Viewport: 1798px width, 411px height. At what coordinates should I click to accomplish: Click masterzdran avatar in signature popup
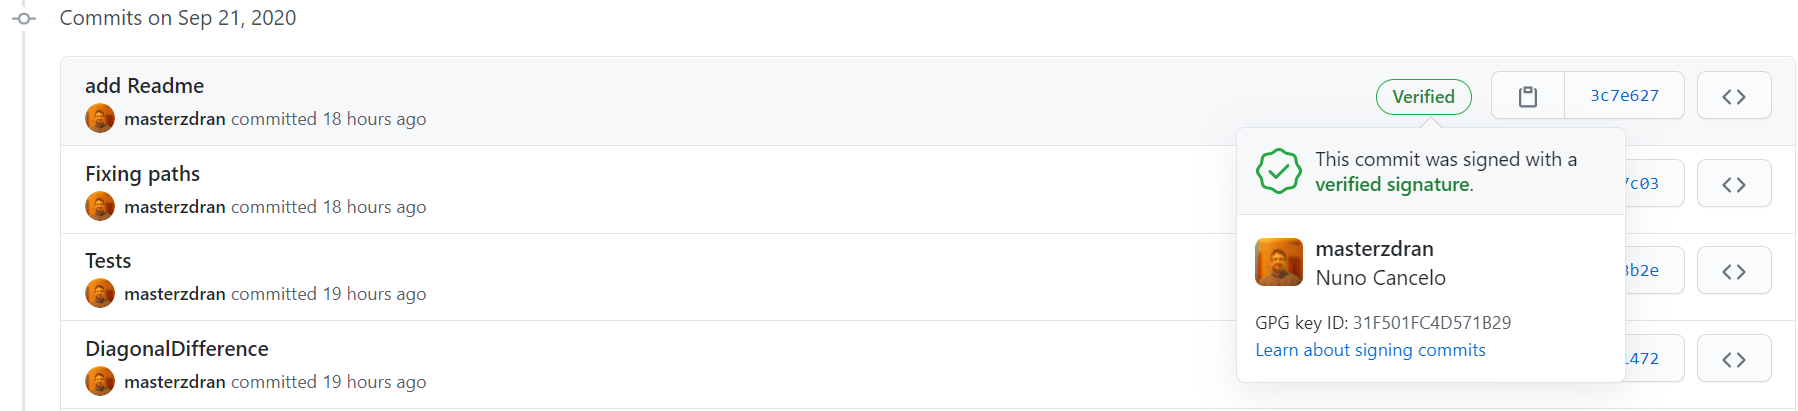tap(1279, 262)
